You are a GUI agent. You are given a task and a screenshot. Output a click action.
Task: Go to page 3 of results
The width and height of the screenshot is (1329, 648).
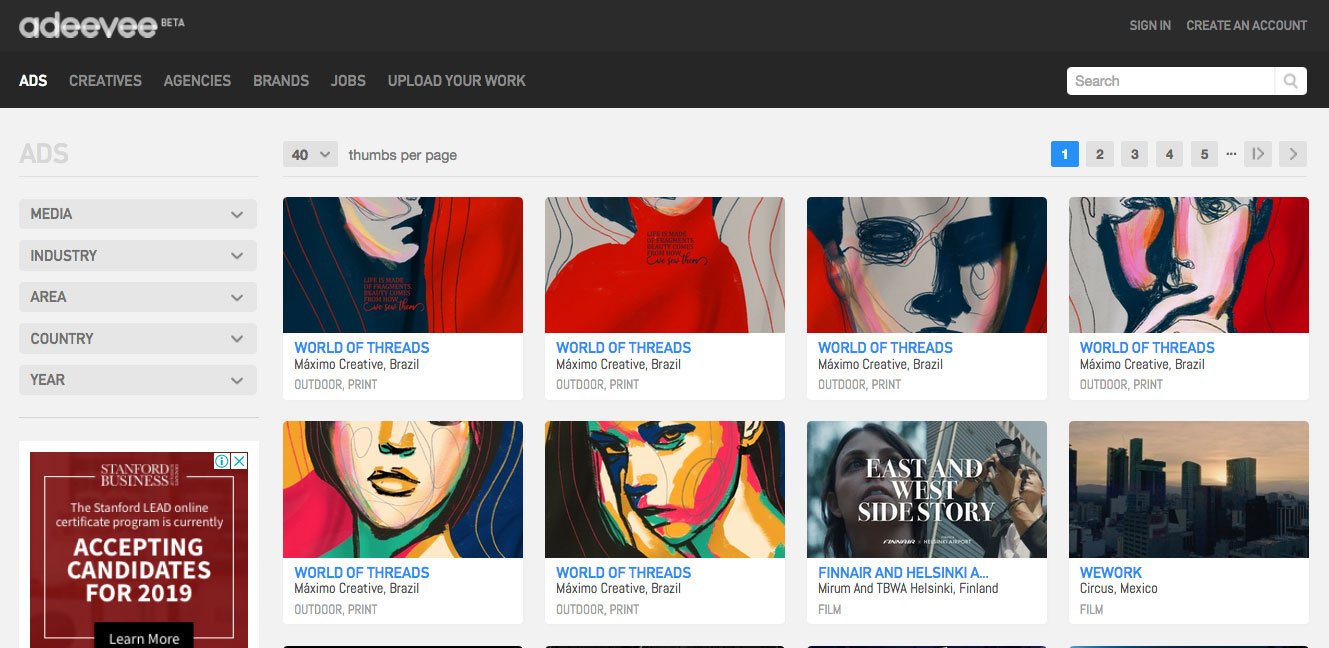tap(1134, 154)
